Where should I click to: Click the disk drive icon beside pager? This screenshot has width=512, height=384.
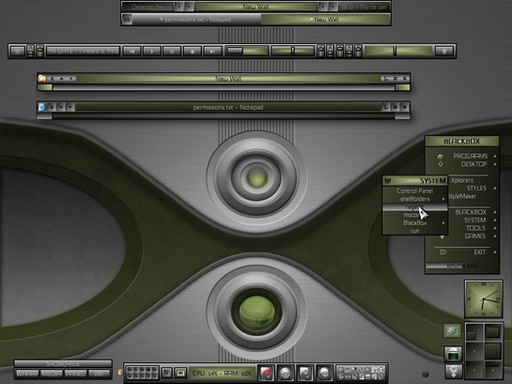pyautogui.click(x=453, y=354)
